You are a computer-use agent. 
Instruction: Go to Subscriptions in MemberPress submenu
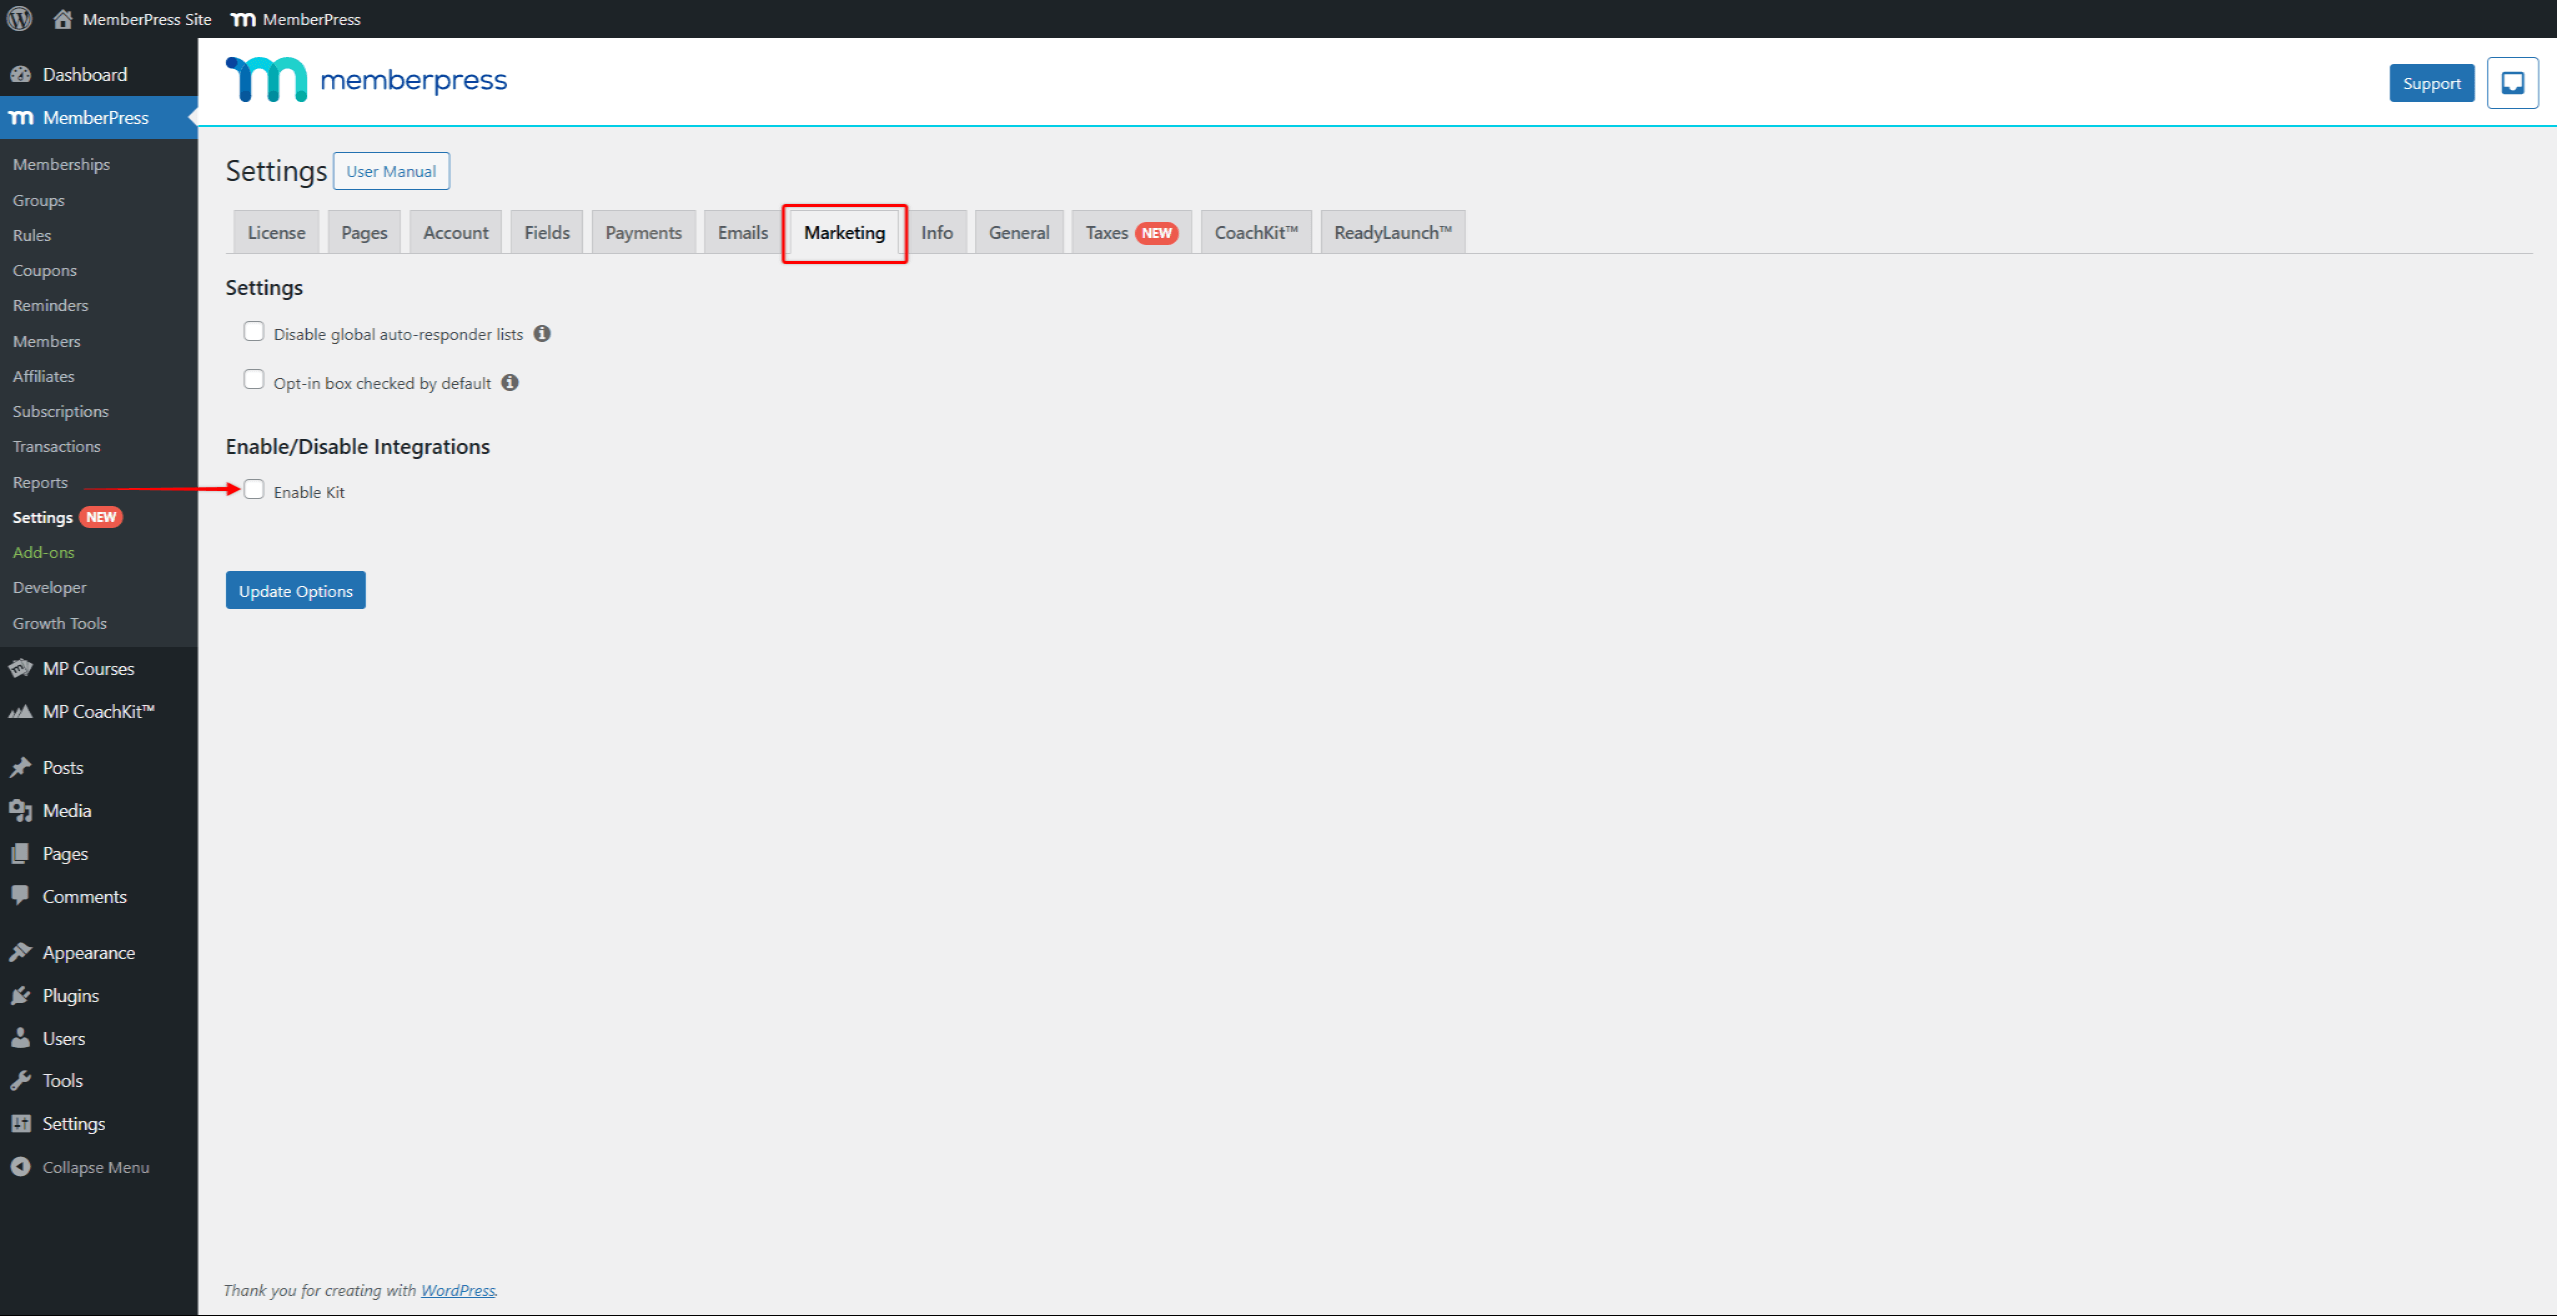60,412
